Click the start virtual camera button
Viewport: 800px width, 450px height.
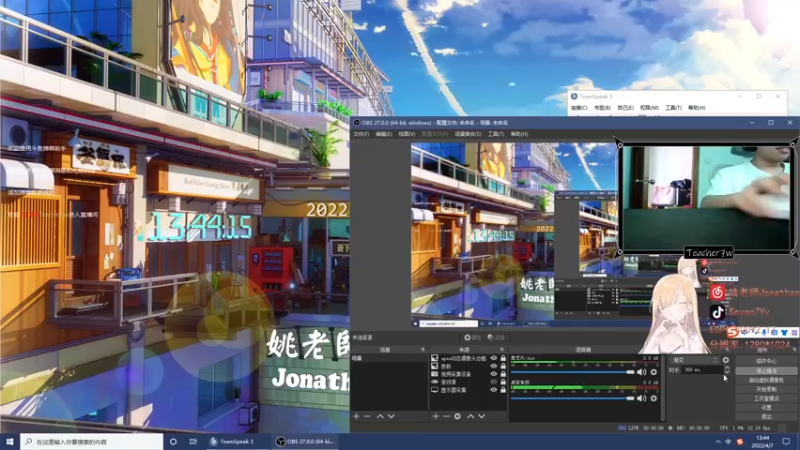pos(766,380)
